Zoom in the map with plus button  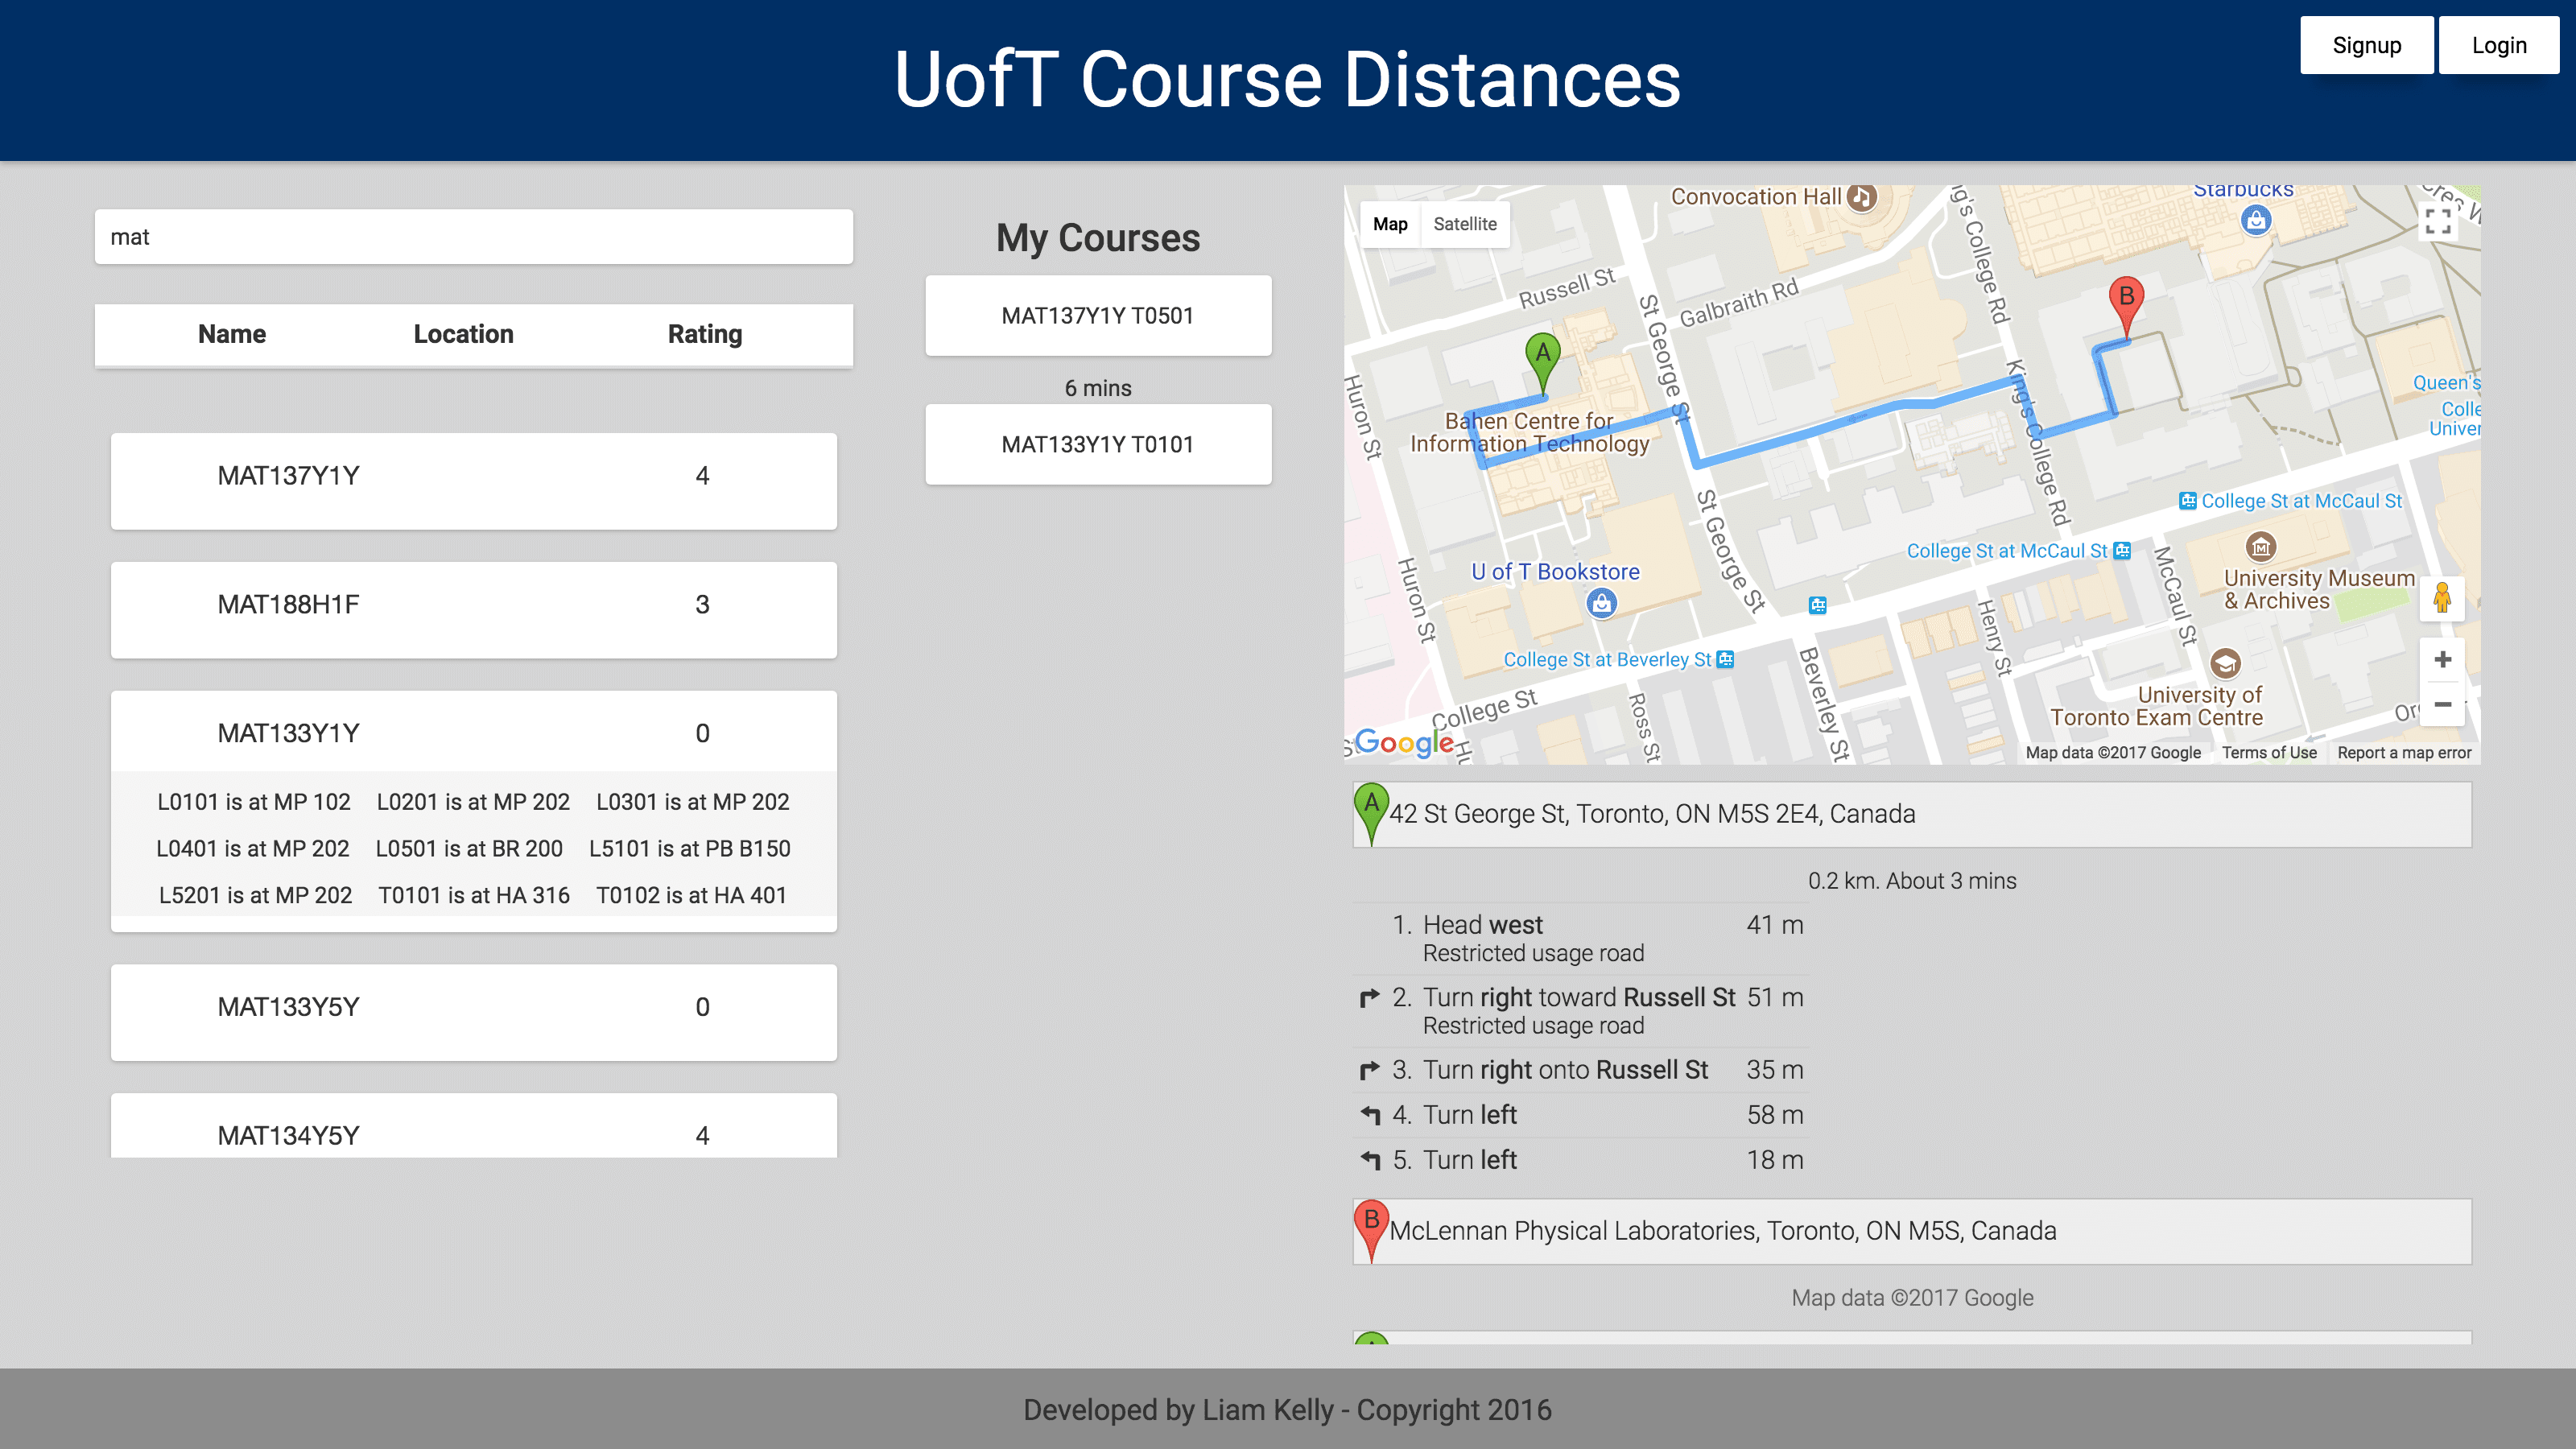click(2442, 659)
